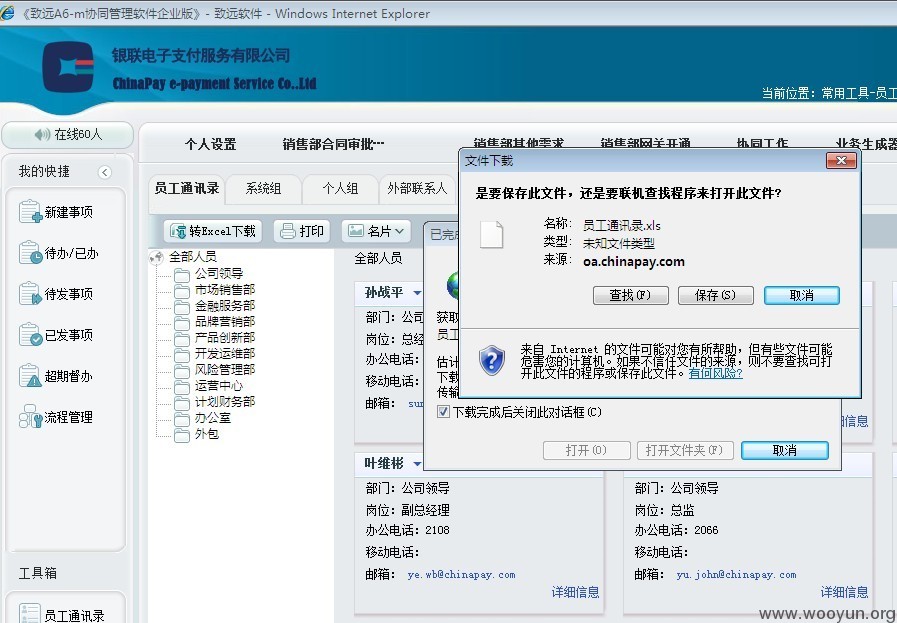Click the 全部人员 heading text
Screen dimensions: 897x623
(x=378, y=259)
